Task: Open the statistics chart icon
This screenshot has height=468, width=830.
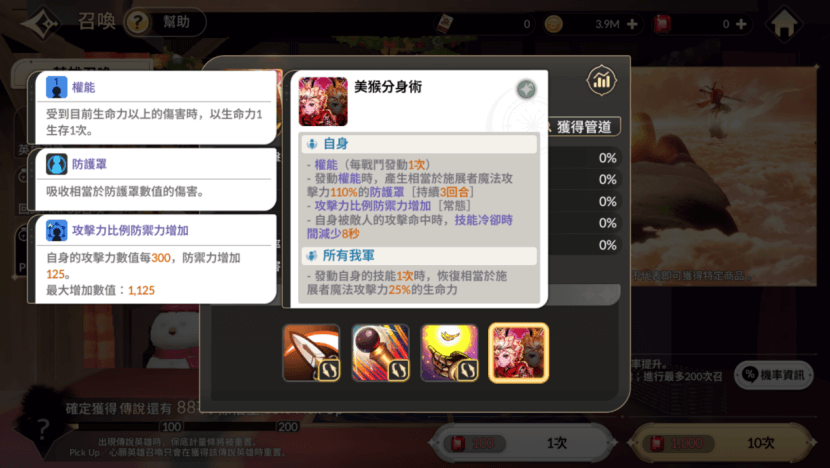Action: (x=601, y=81)
